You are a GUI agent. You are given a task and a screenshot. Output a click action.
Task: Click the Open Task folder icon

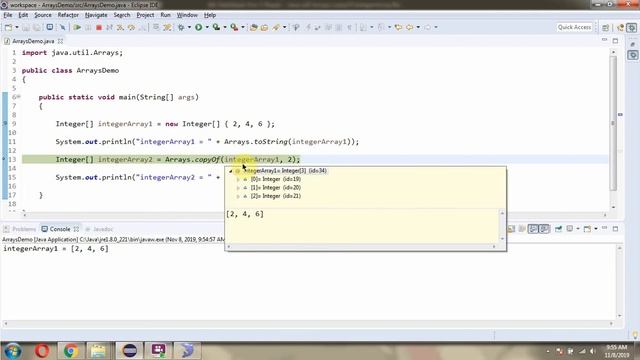coord(264,27)
